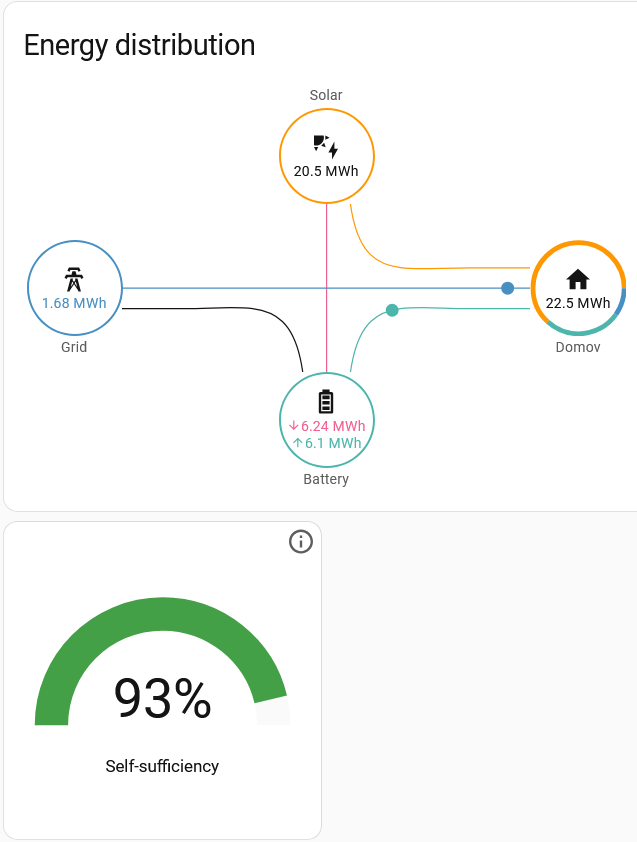Open the Domov 22.5 MWh consumption value
This screenshot has height=842, width=637.
[578, 303]
